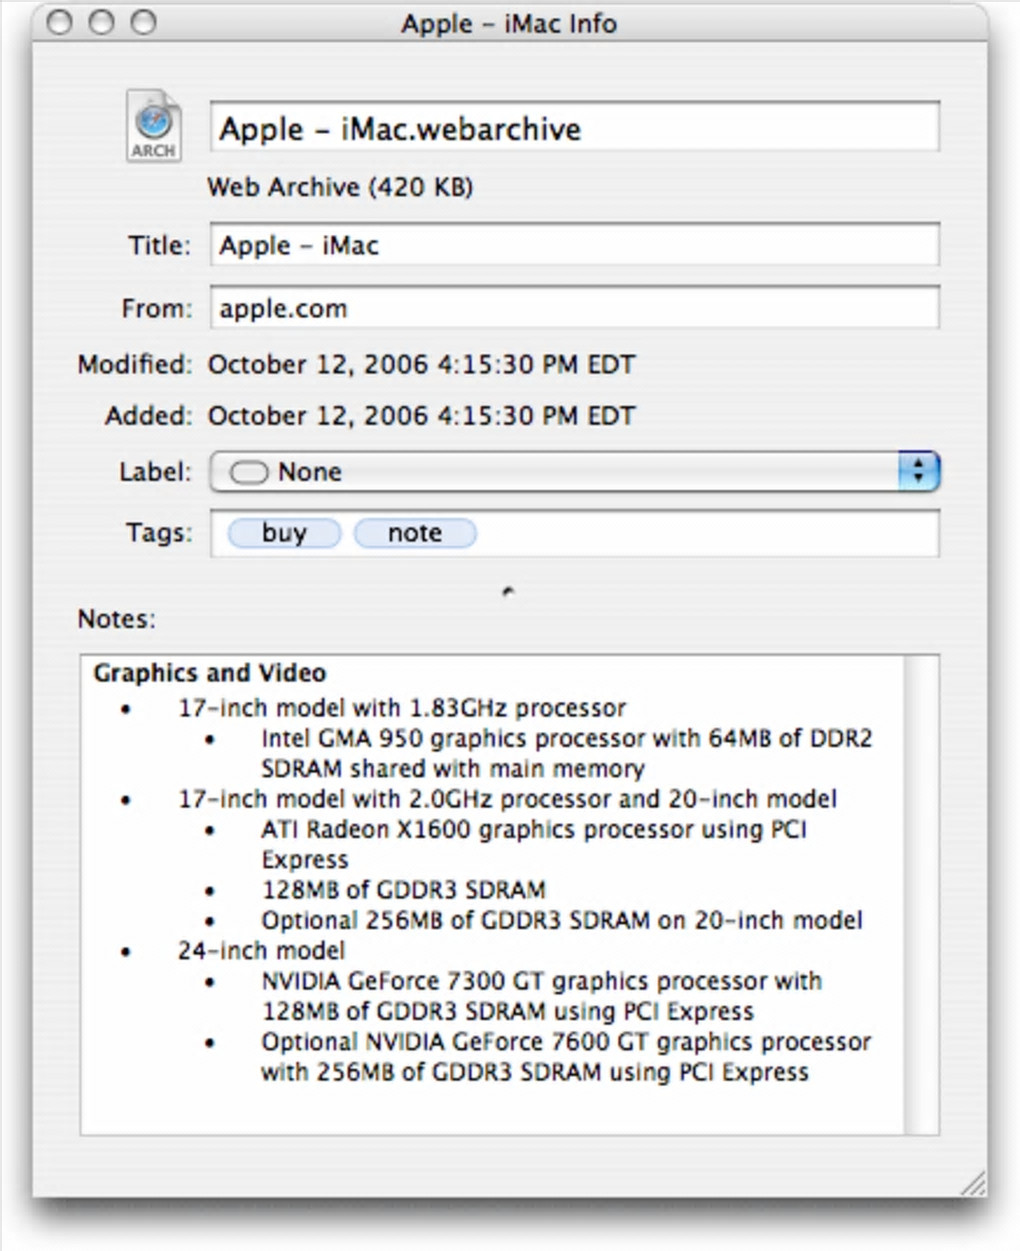Select the "buy" tag
The height and width of the screenshot is (1251, 1020).
click(284, 533)
